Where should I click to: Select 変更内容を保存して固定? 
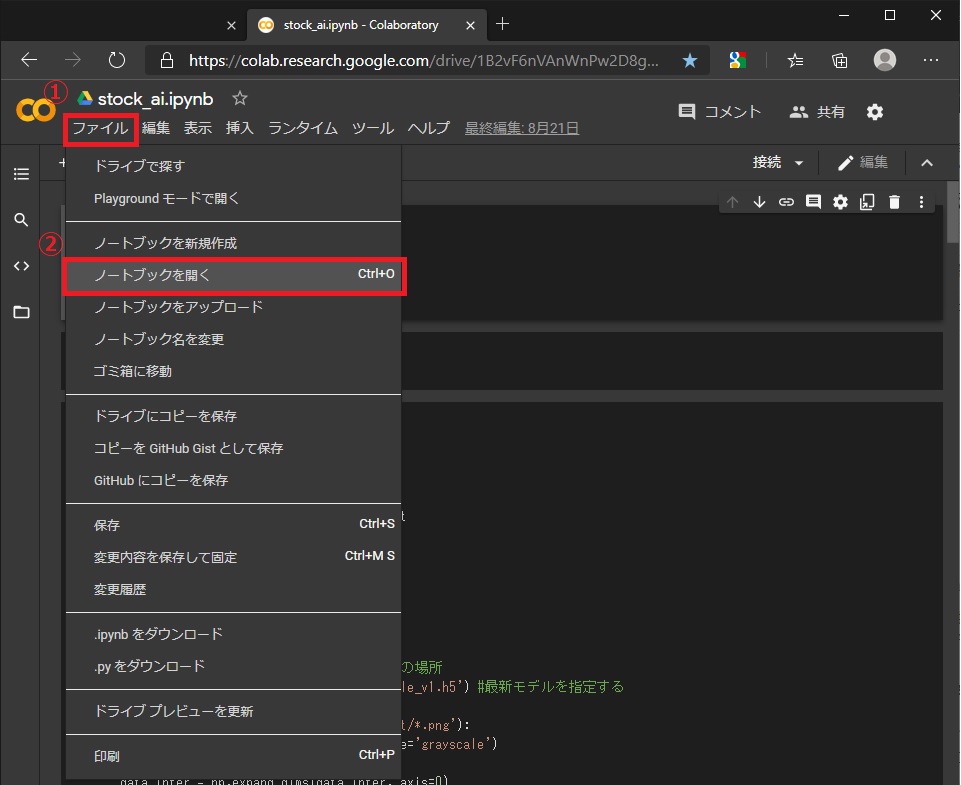[x=234, y=557]
